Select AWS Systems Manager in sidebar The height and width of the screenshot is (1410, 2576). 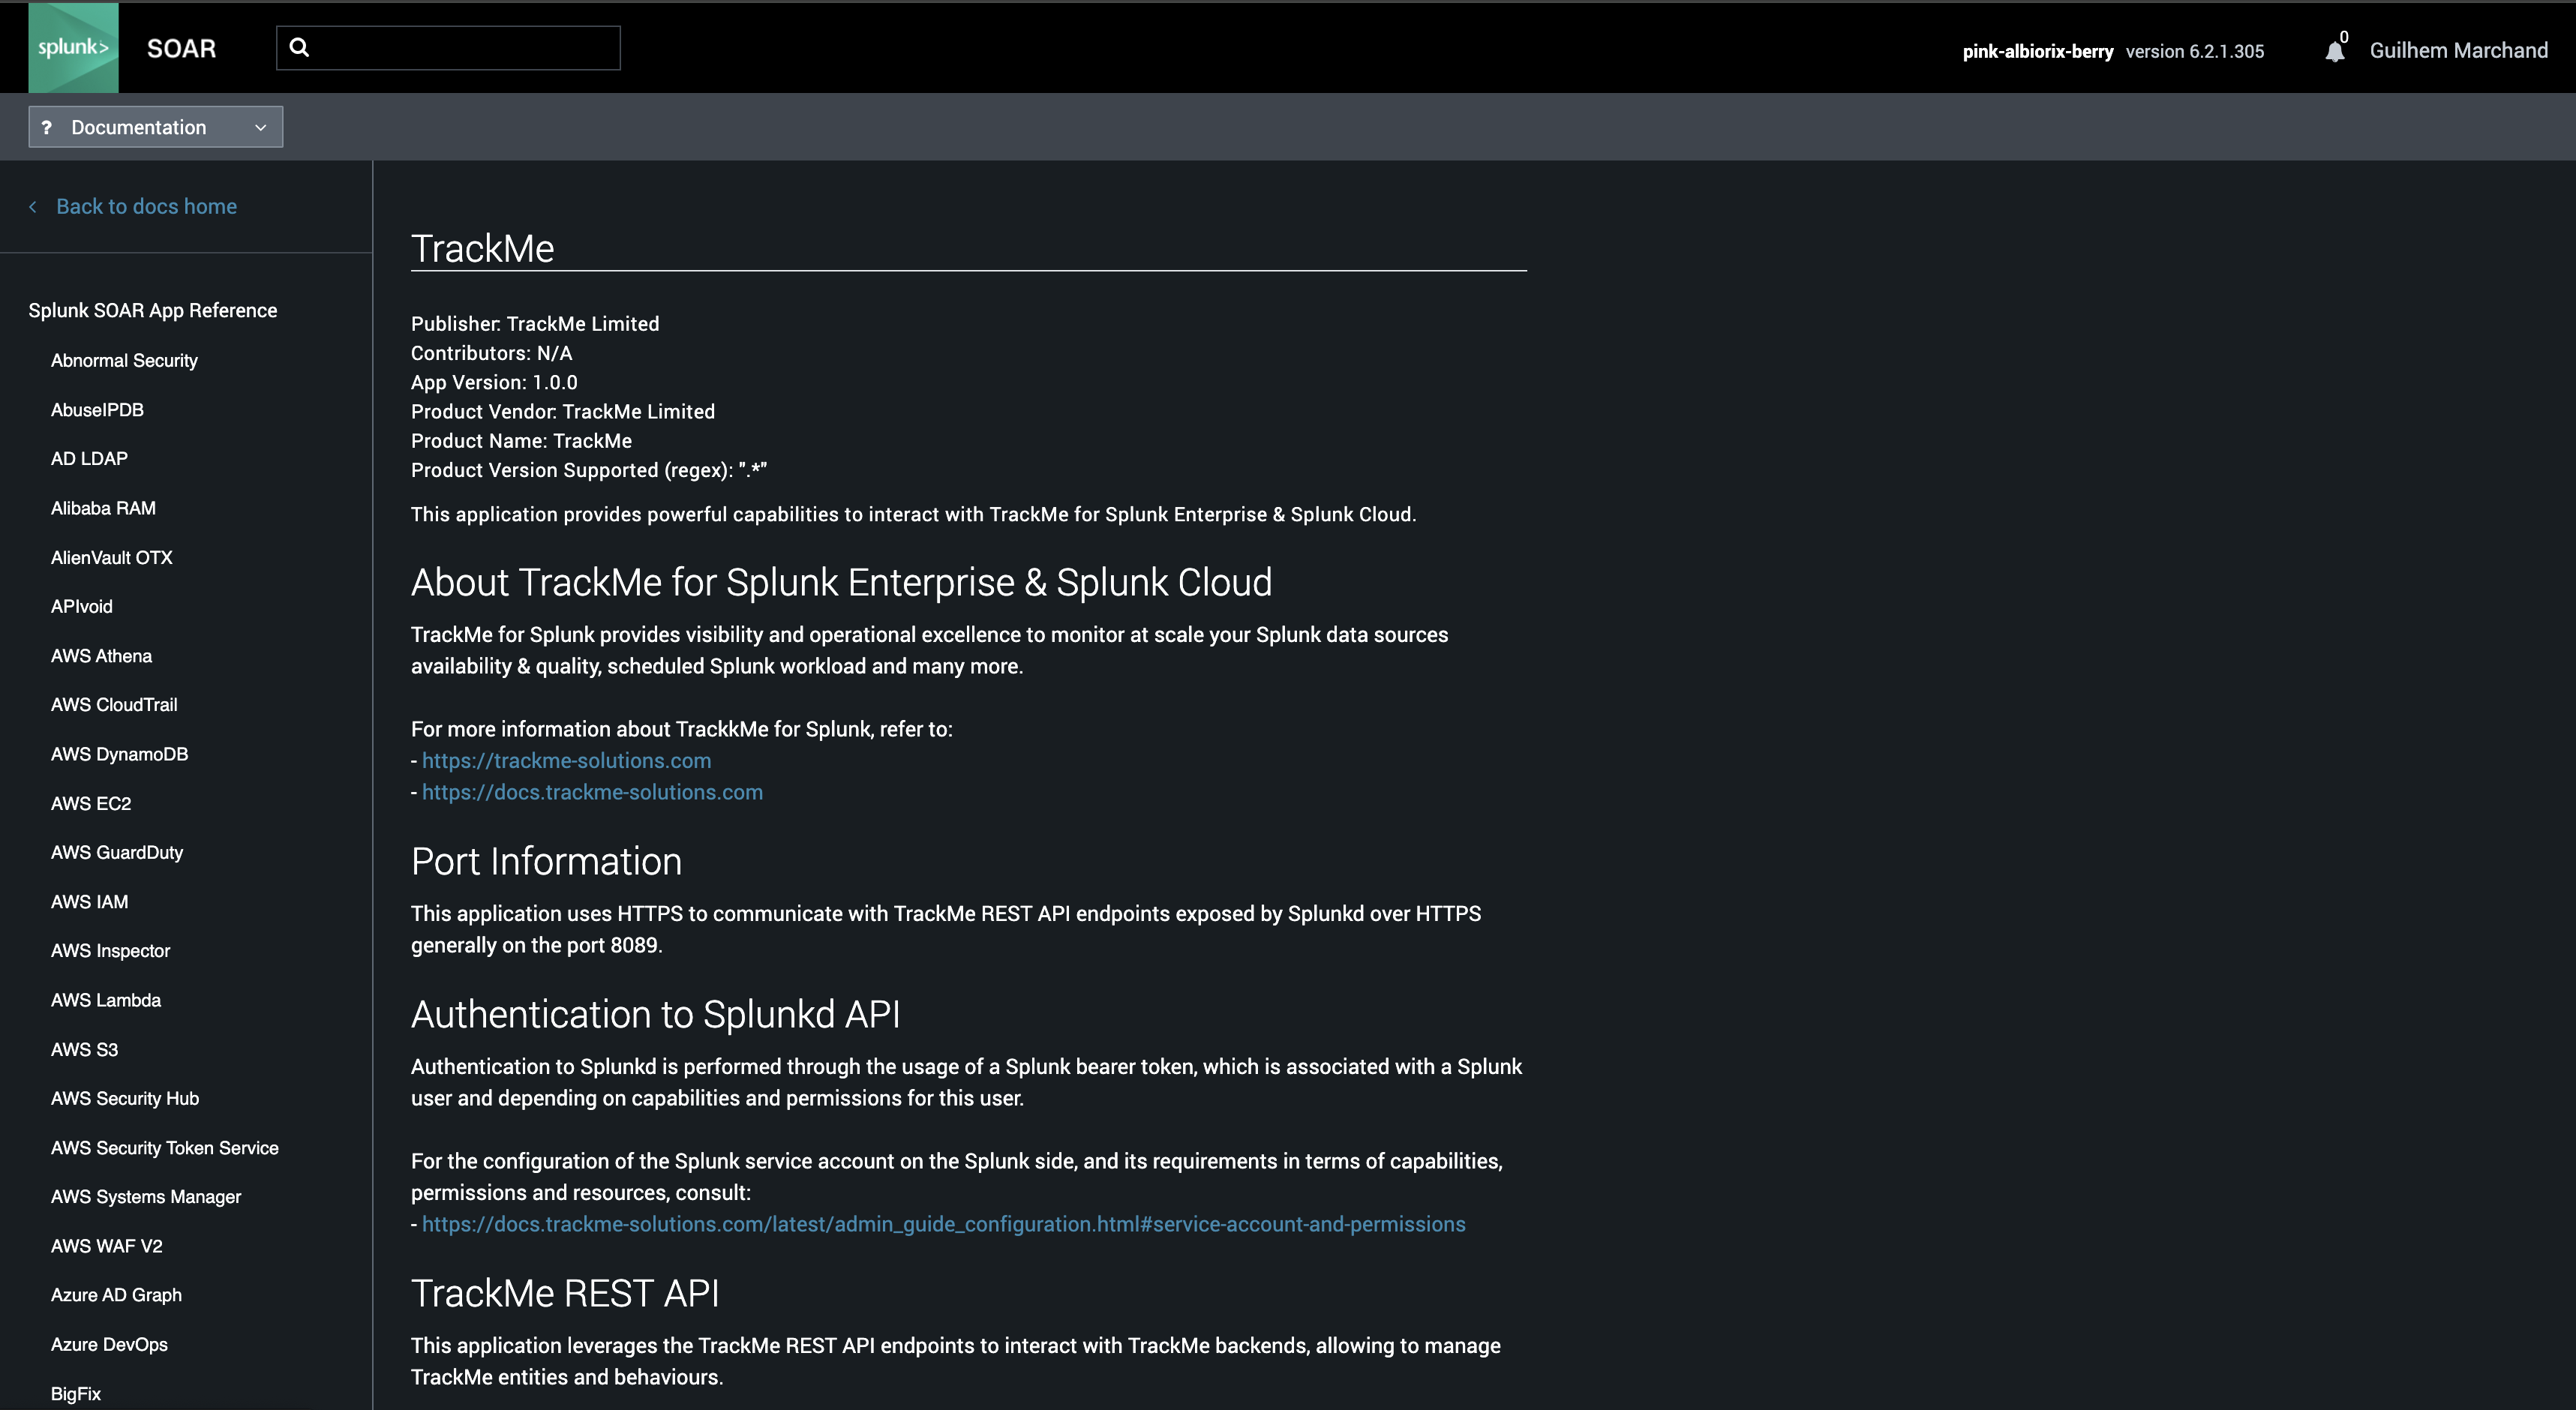pos(146,1197)
